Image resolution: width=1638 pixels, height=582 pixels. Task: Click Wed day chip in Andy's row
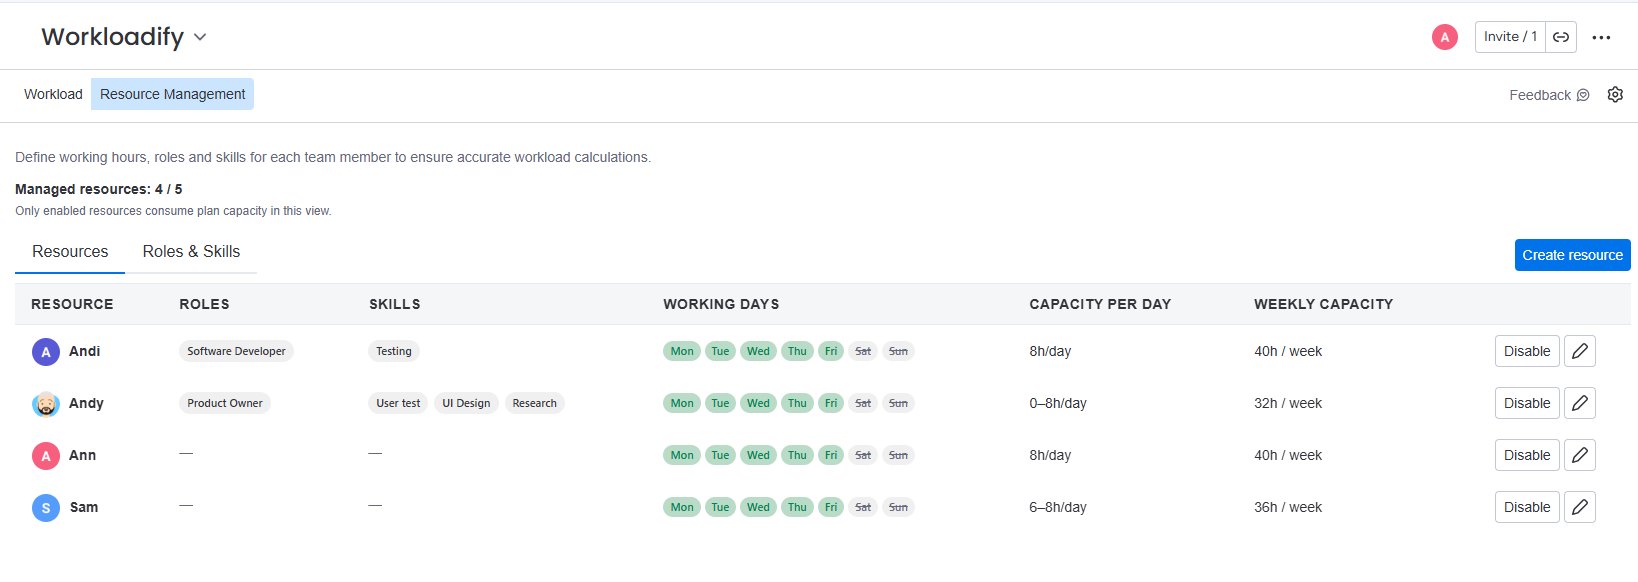[758, 403]
